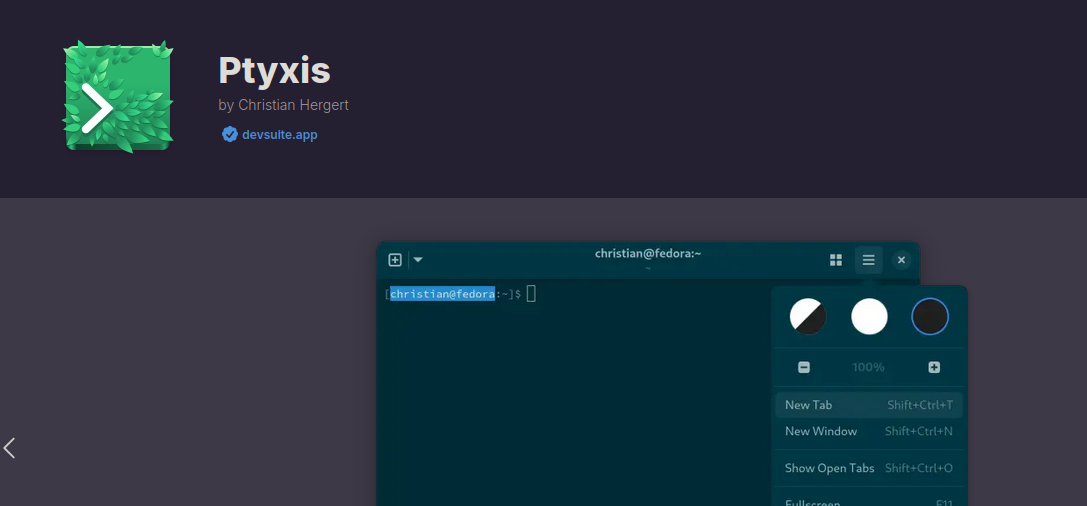Open the devsuite.app verified link

coord(279,134)
